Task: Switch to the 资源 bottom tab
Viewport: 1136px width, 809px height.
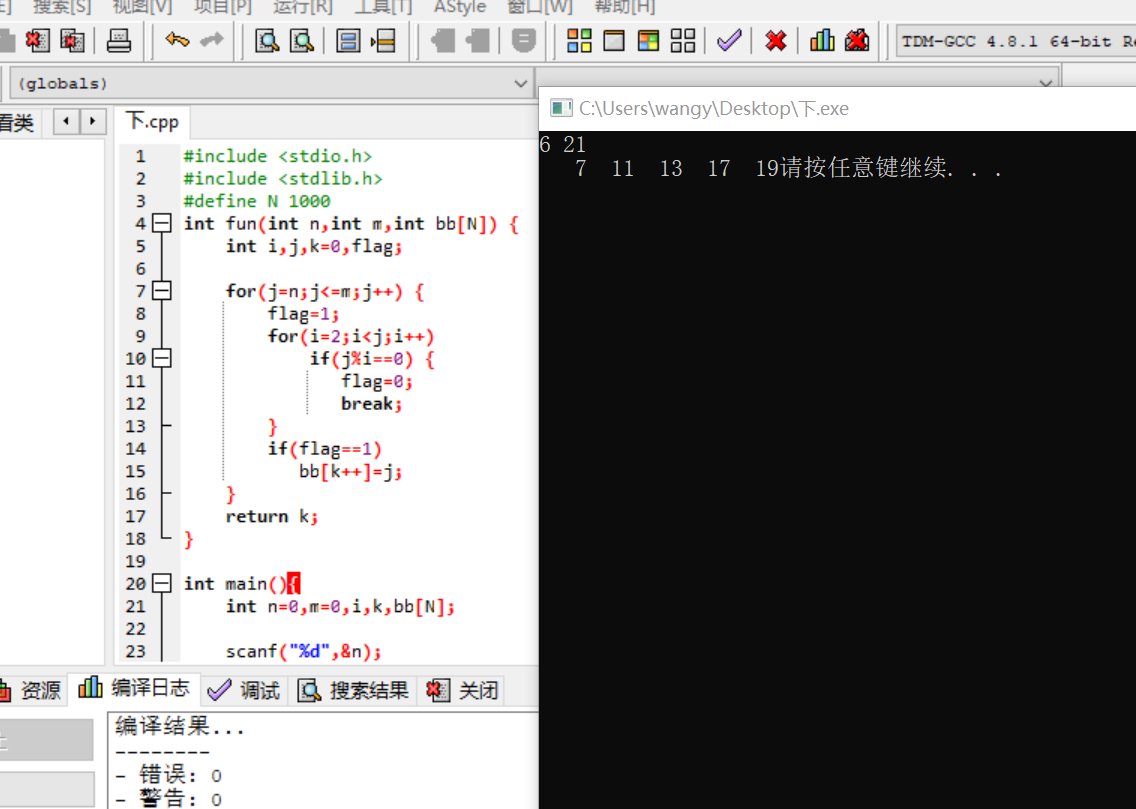Action: 32,690
